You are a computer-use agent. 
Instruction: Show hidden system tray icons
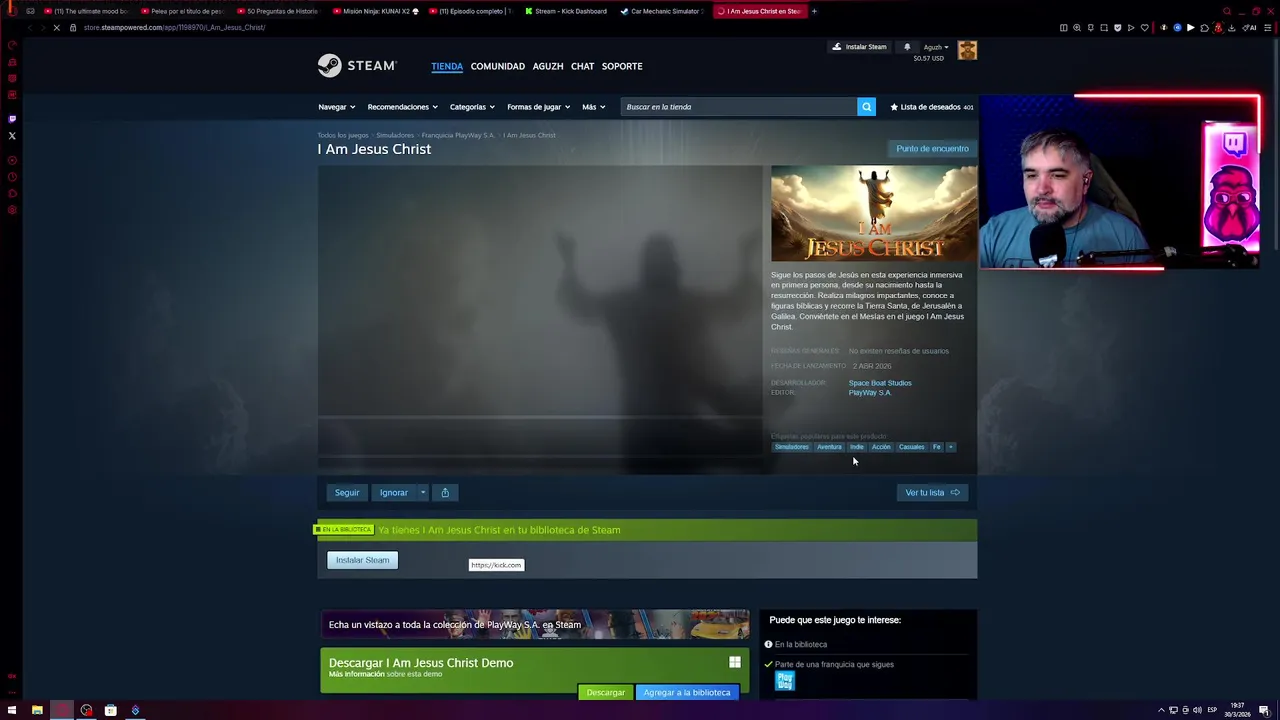click(x=1161, y=710)
